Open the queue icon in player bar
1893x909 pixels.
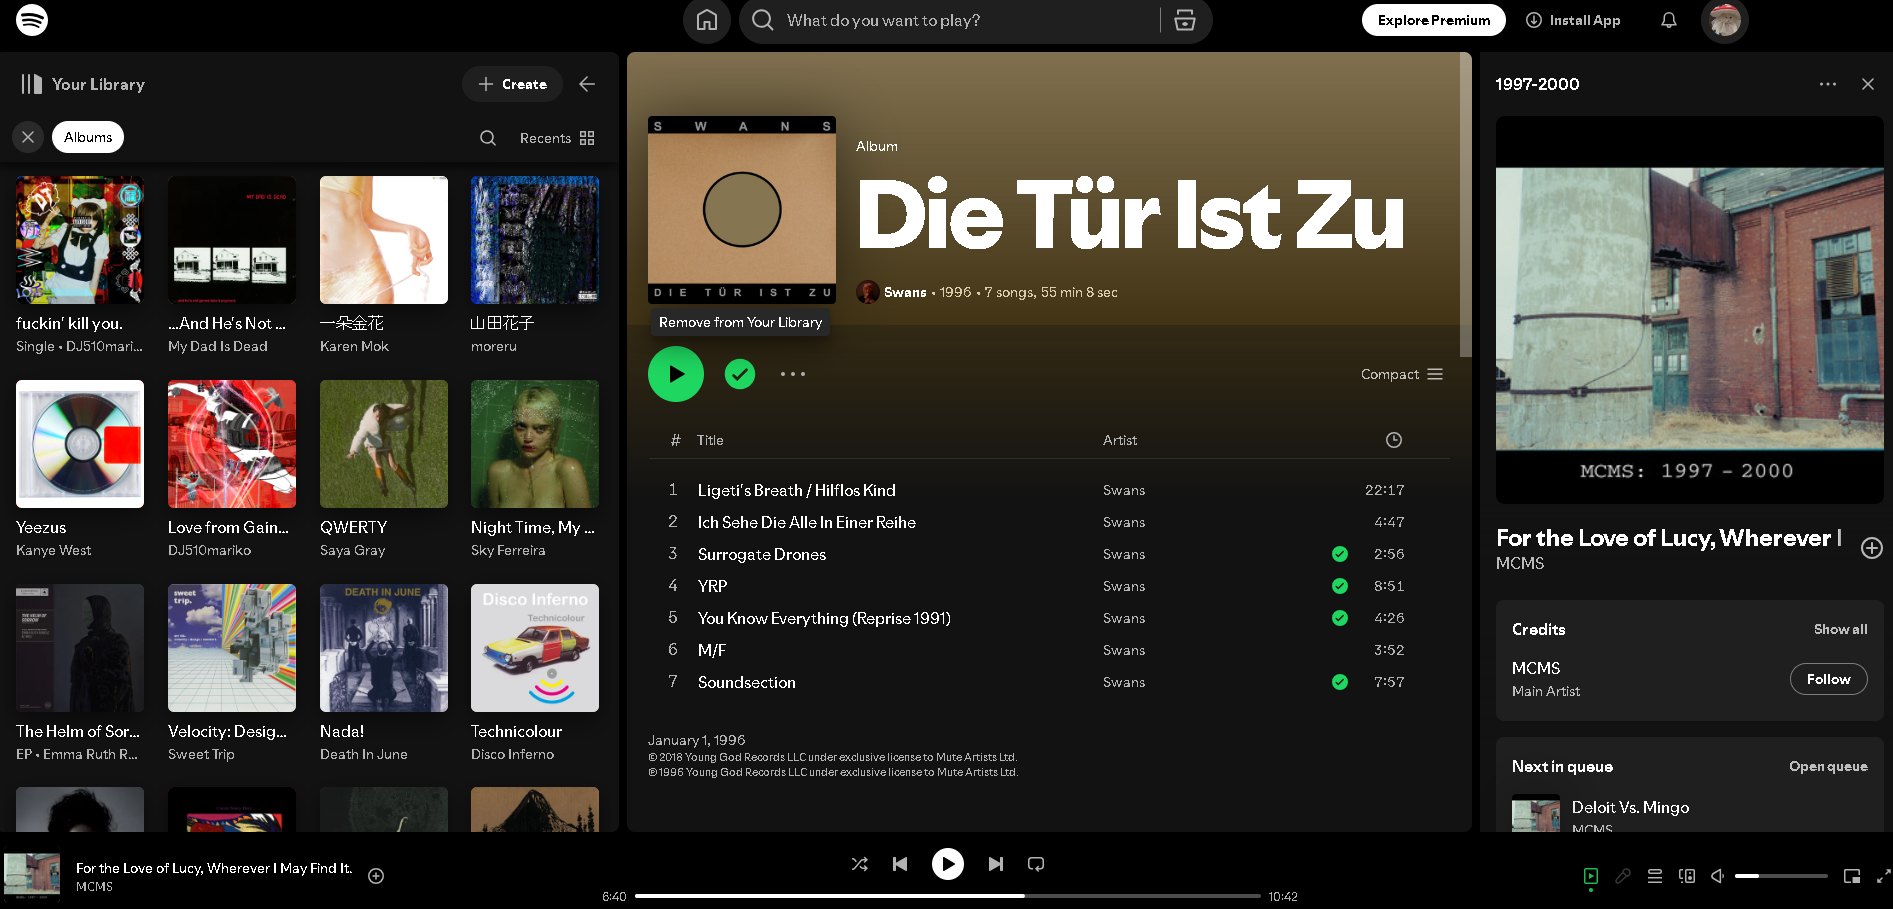coord(1655,876)
